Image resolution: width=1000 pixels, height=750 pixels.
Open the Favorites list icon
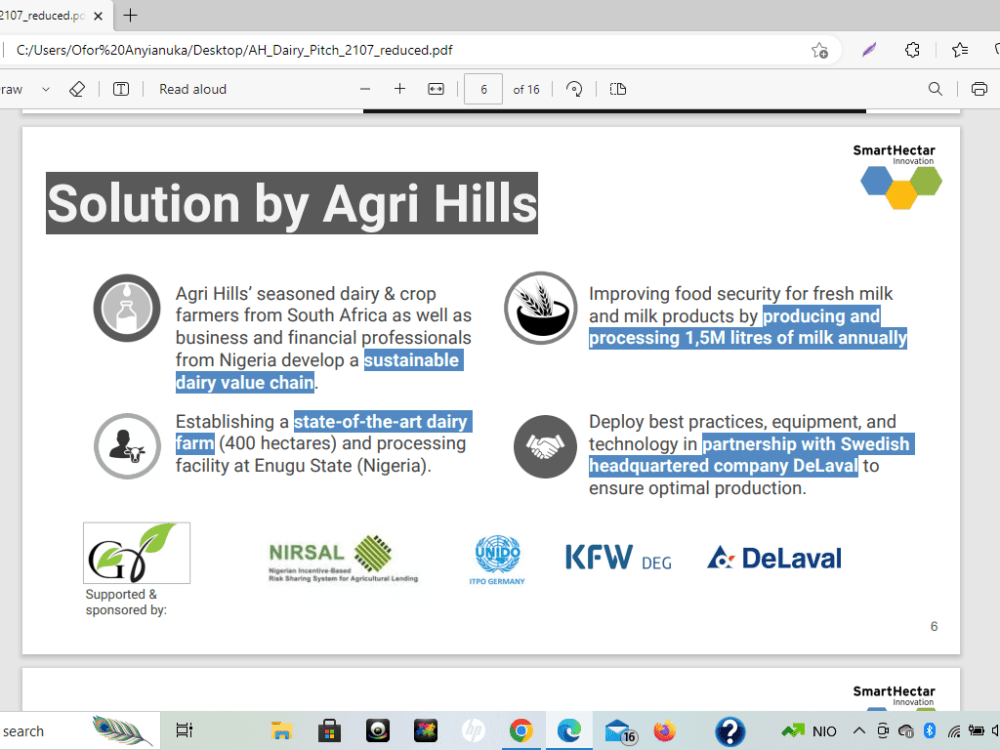pos(959,50)
